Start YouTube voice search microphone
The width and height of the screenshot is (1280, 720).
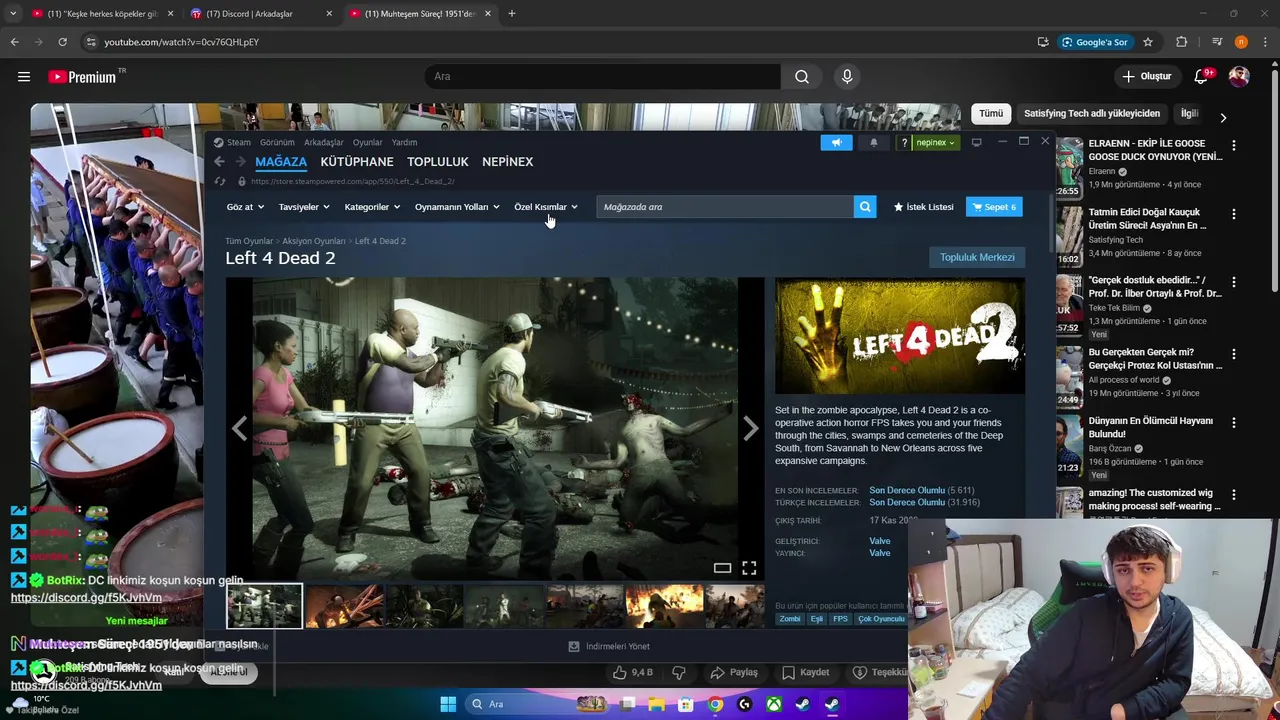847,76
